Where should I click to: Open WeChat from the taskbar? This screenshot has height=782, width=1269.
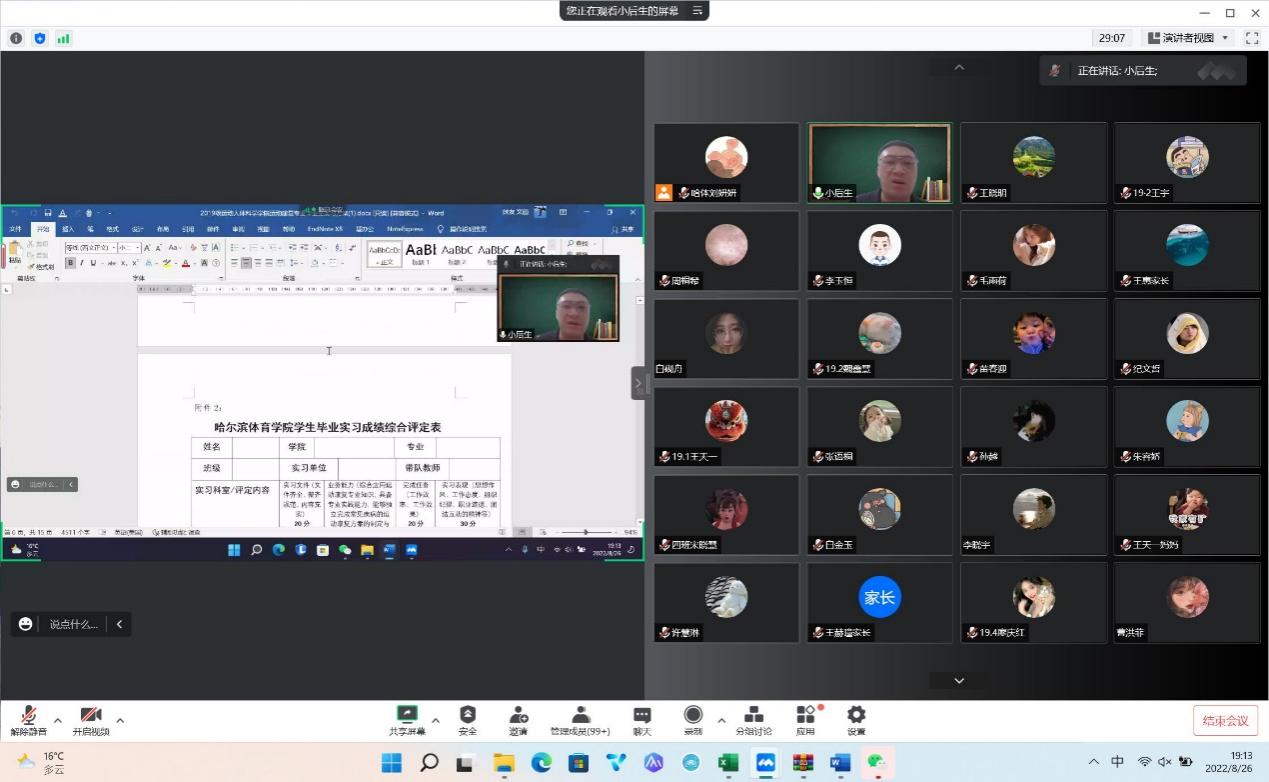[877, 763]
